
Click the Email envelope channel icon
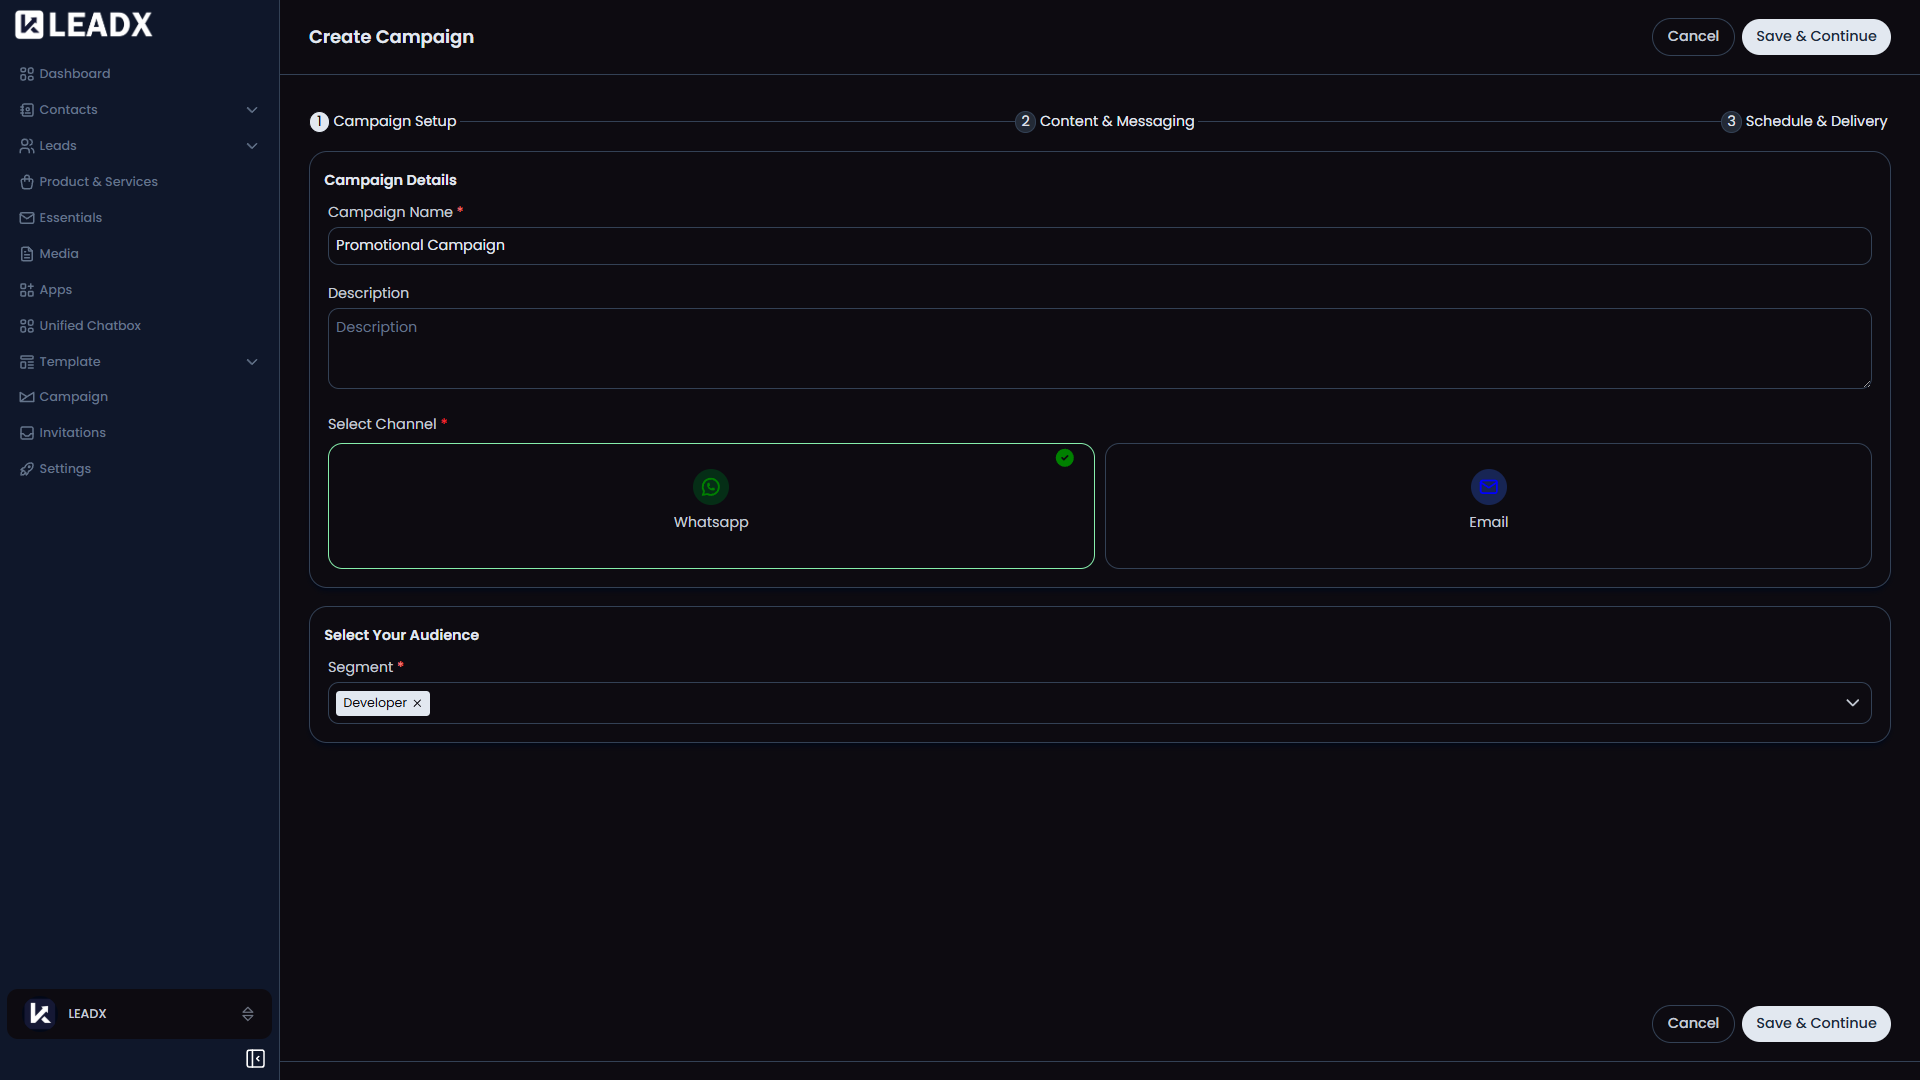coord(1488,487)
